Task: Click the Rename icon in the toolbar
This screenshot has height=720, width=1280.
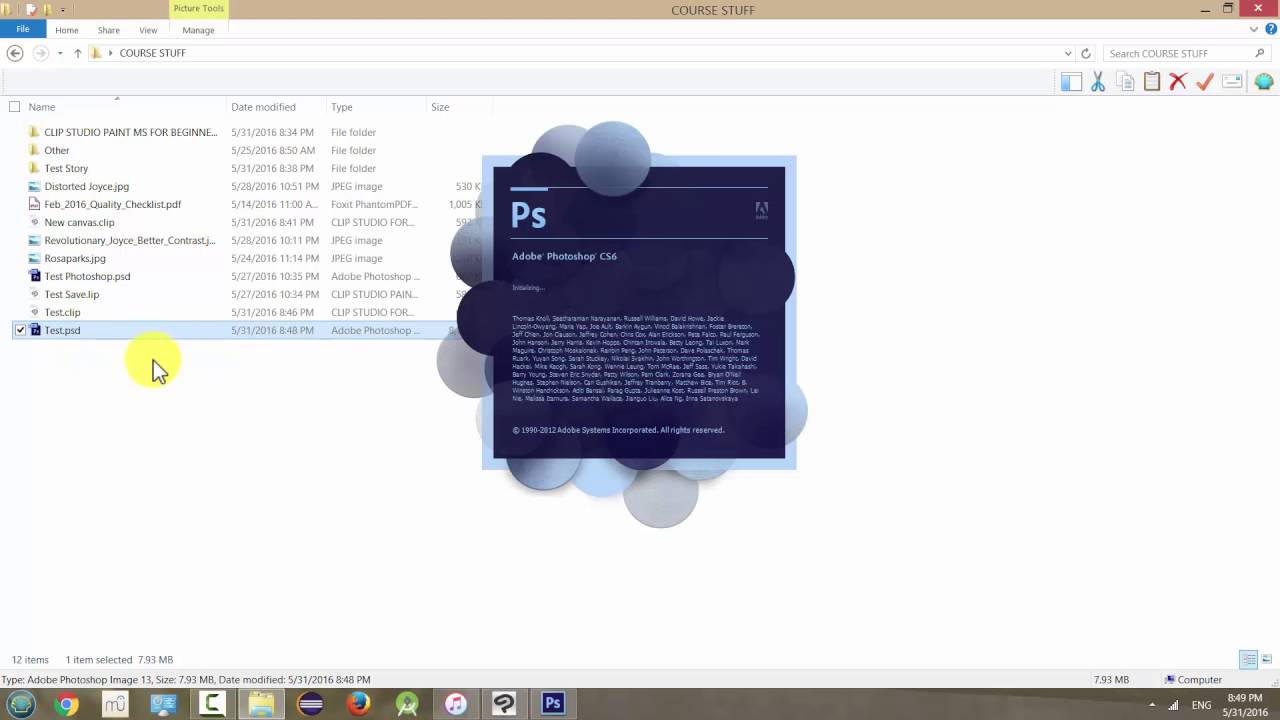Action: [x=1232, y=82]
